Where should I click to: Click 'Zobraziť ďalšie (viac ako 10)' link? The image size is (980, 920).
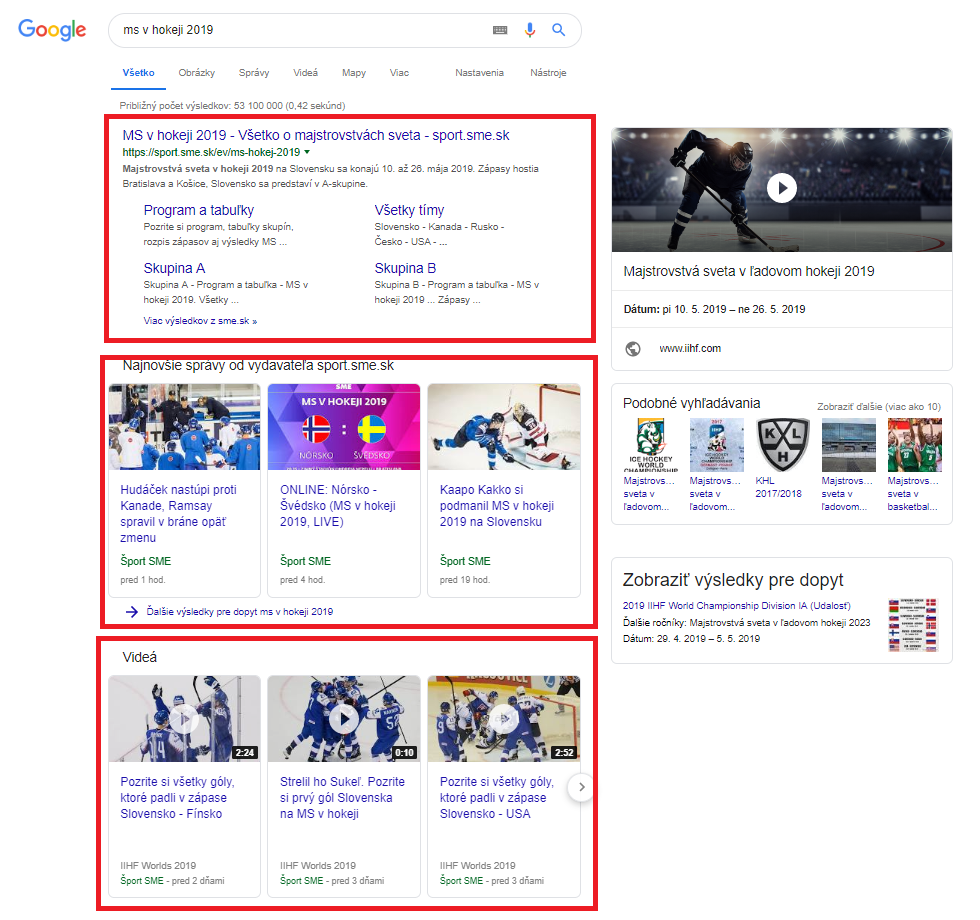pos(879,407)
